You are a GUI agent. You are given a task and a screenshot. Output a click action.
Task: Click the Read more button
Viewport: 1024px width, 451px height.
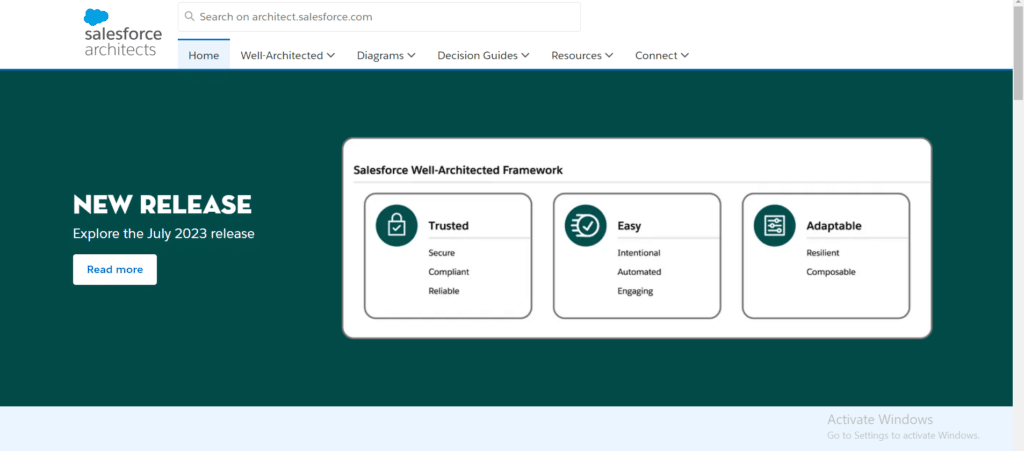coord(115,270)
